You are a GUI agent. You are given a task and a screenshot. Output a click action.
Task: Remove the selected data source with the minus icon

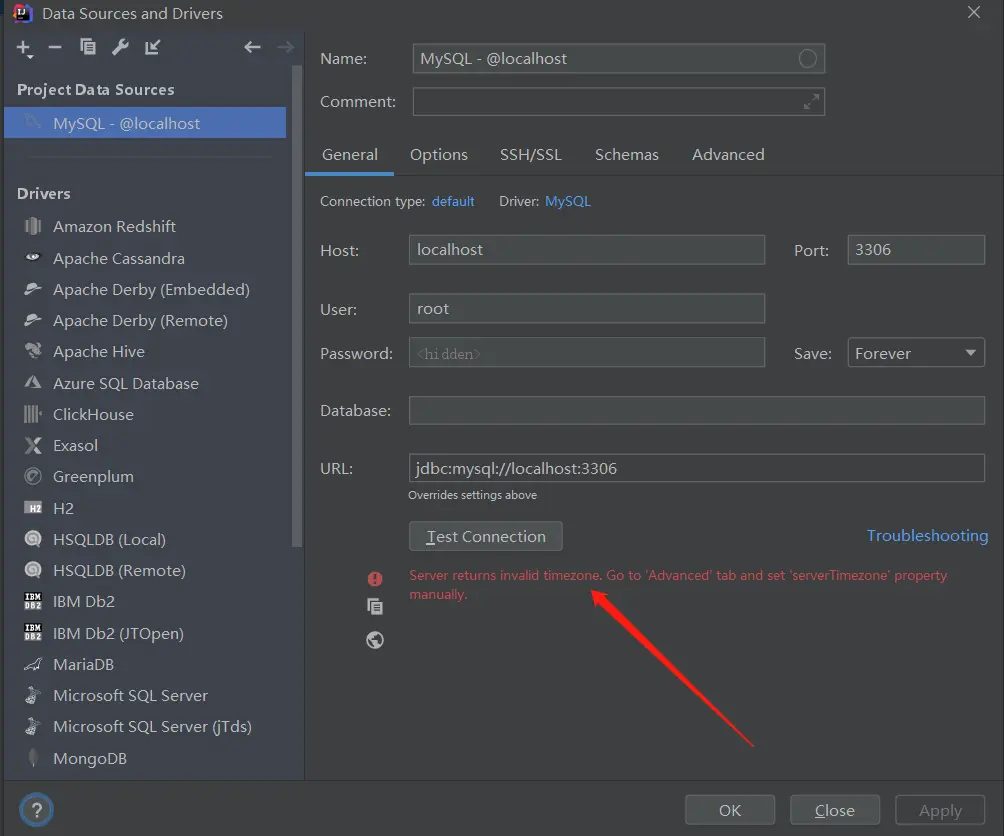click(x=55, y=47)
